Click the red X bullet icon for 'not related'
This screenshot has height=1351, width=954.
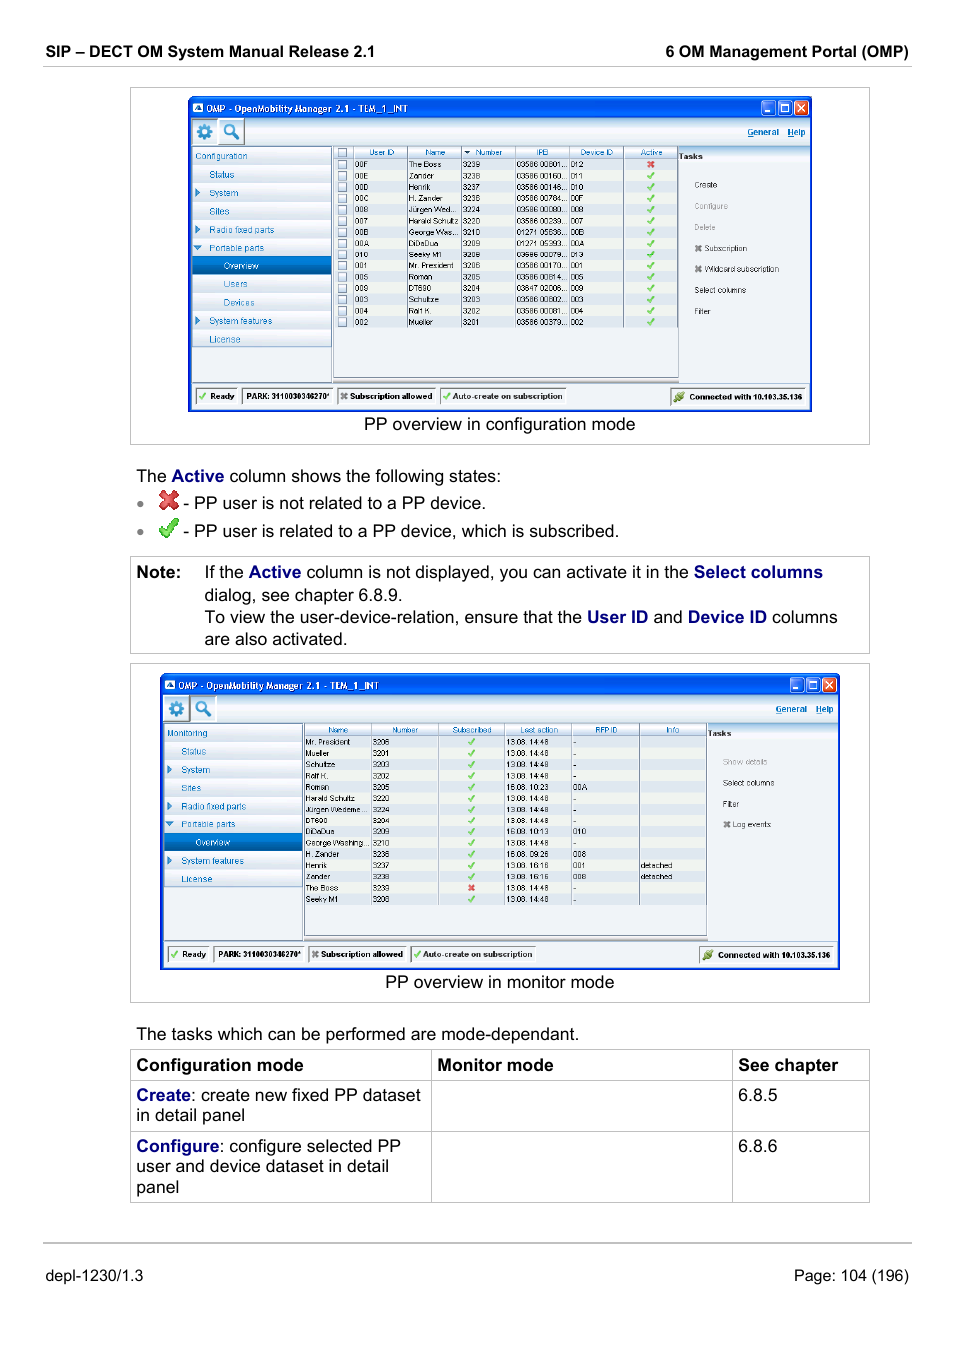[x=169, y=499]
